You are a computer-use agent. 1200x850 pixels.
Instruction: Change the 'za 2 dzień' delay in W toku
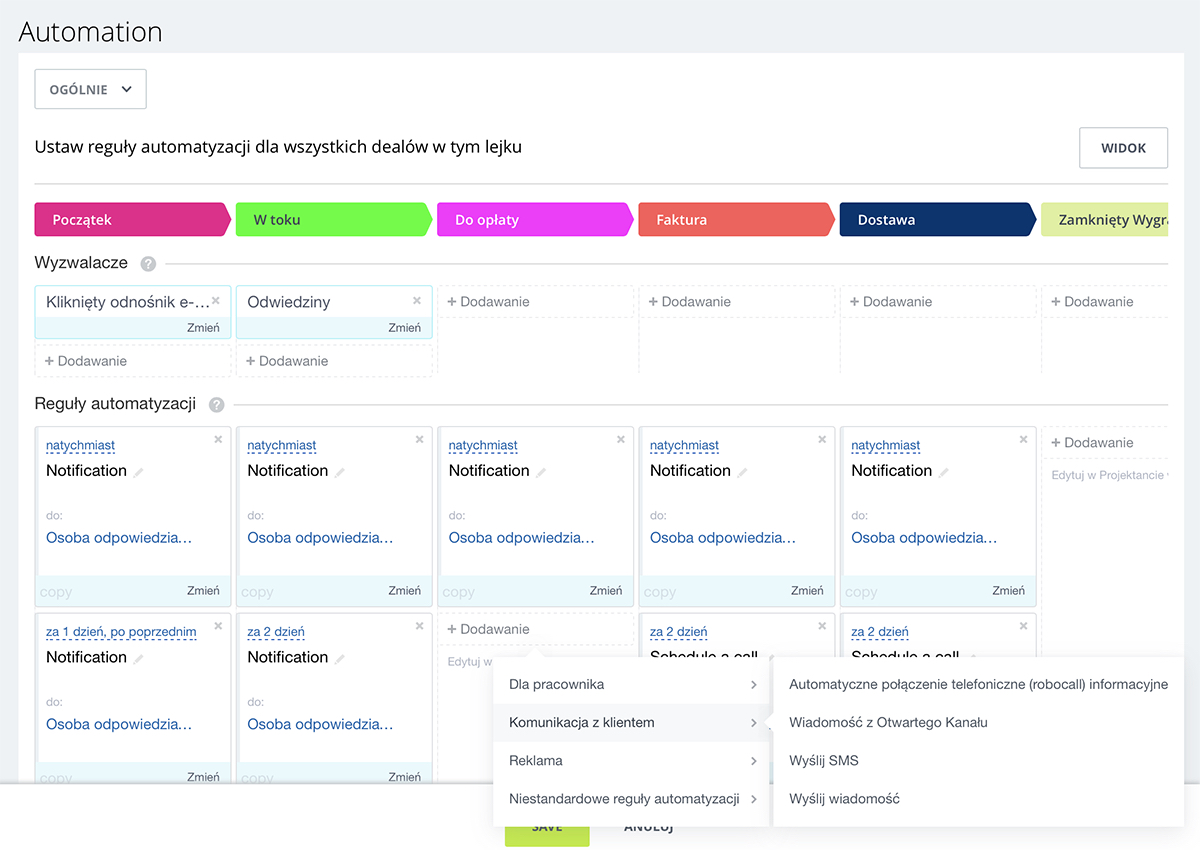click(276, 632)
